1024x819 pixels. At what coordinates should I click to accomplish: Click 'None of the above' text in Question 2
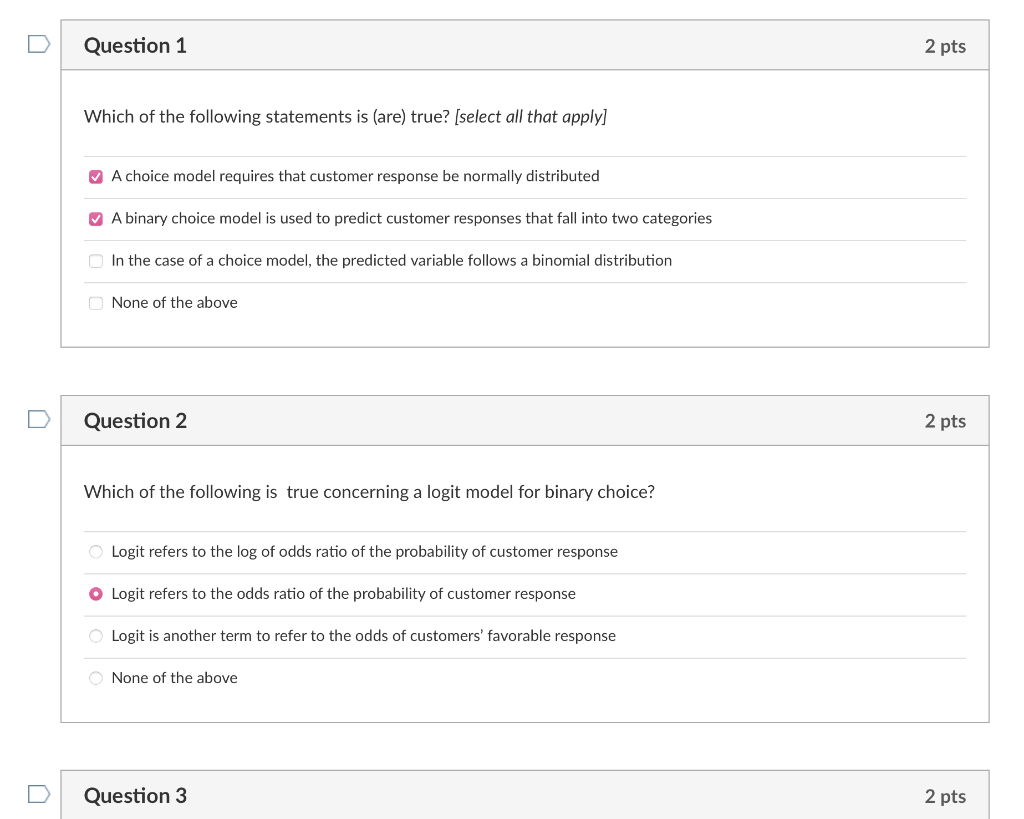pos(174,677)
